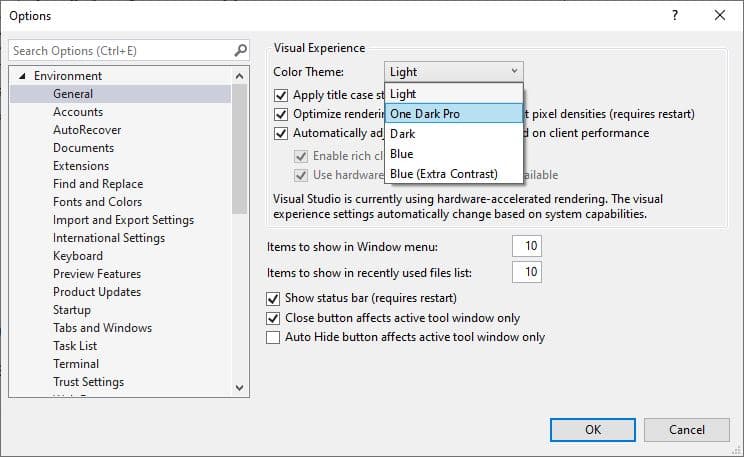Open Tabs and Windows settings
Image resolution: width=744 pixels, height=457 pixels.
(102, 328)
